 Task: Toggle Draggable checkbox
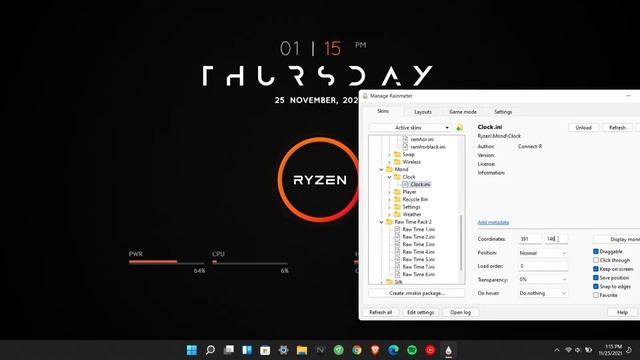coord(596,251)
